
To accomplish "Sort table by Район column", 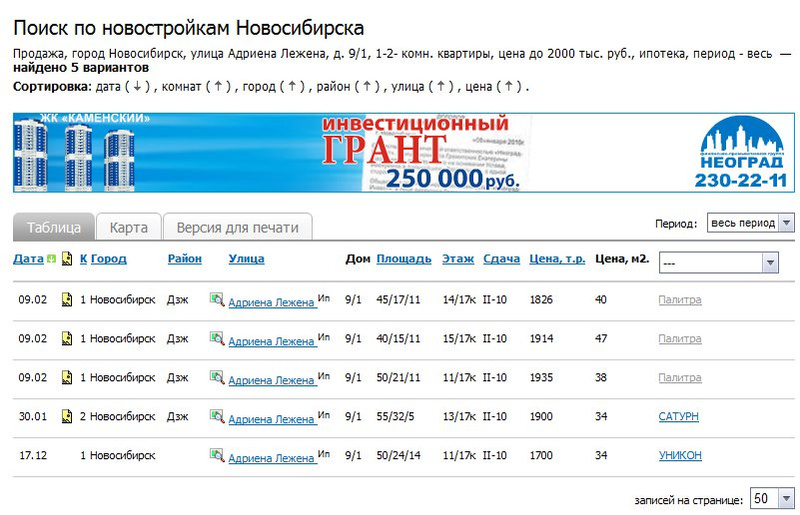I will coord(185,259).
